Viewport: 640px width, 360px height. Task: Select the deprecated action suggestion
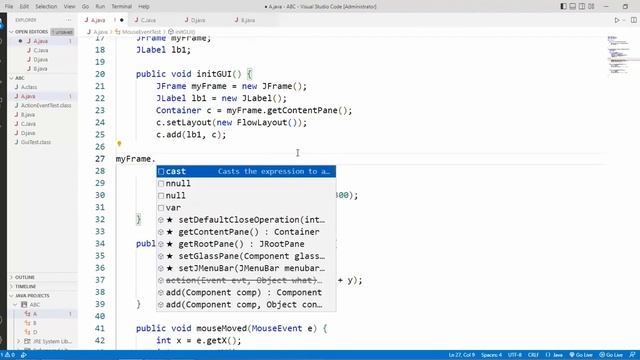246,280
